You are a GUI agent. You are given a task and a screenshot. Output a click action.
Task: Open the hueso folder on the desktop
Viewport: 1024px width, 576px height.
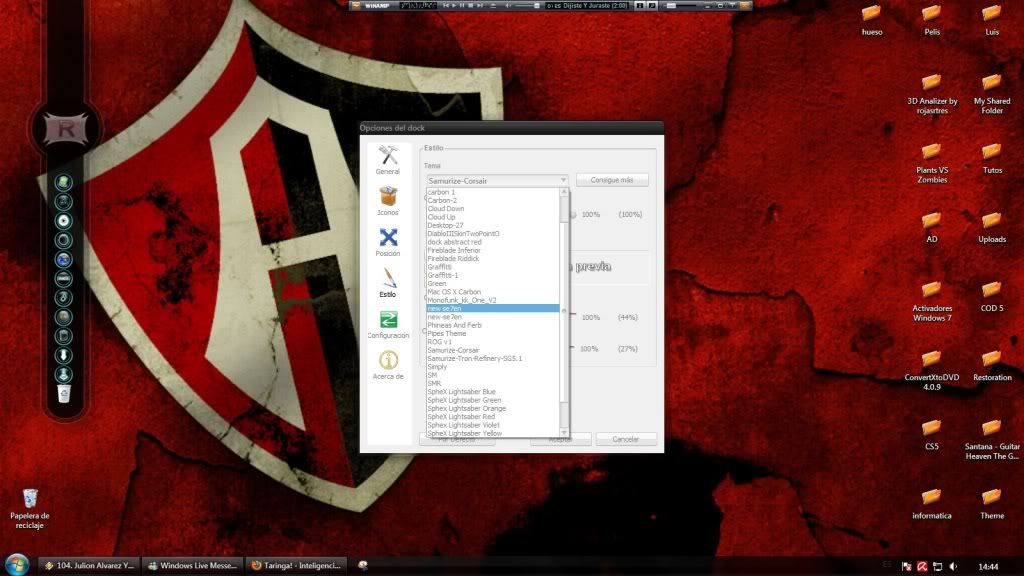(872, 20)
